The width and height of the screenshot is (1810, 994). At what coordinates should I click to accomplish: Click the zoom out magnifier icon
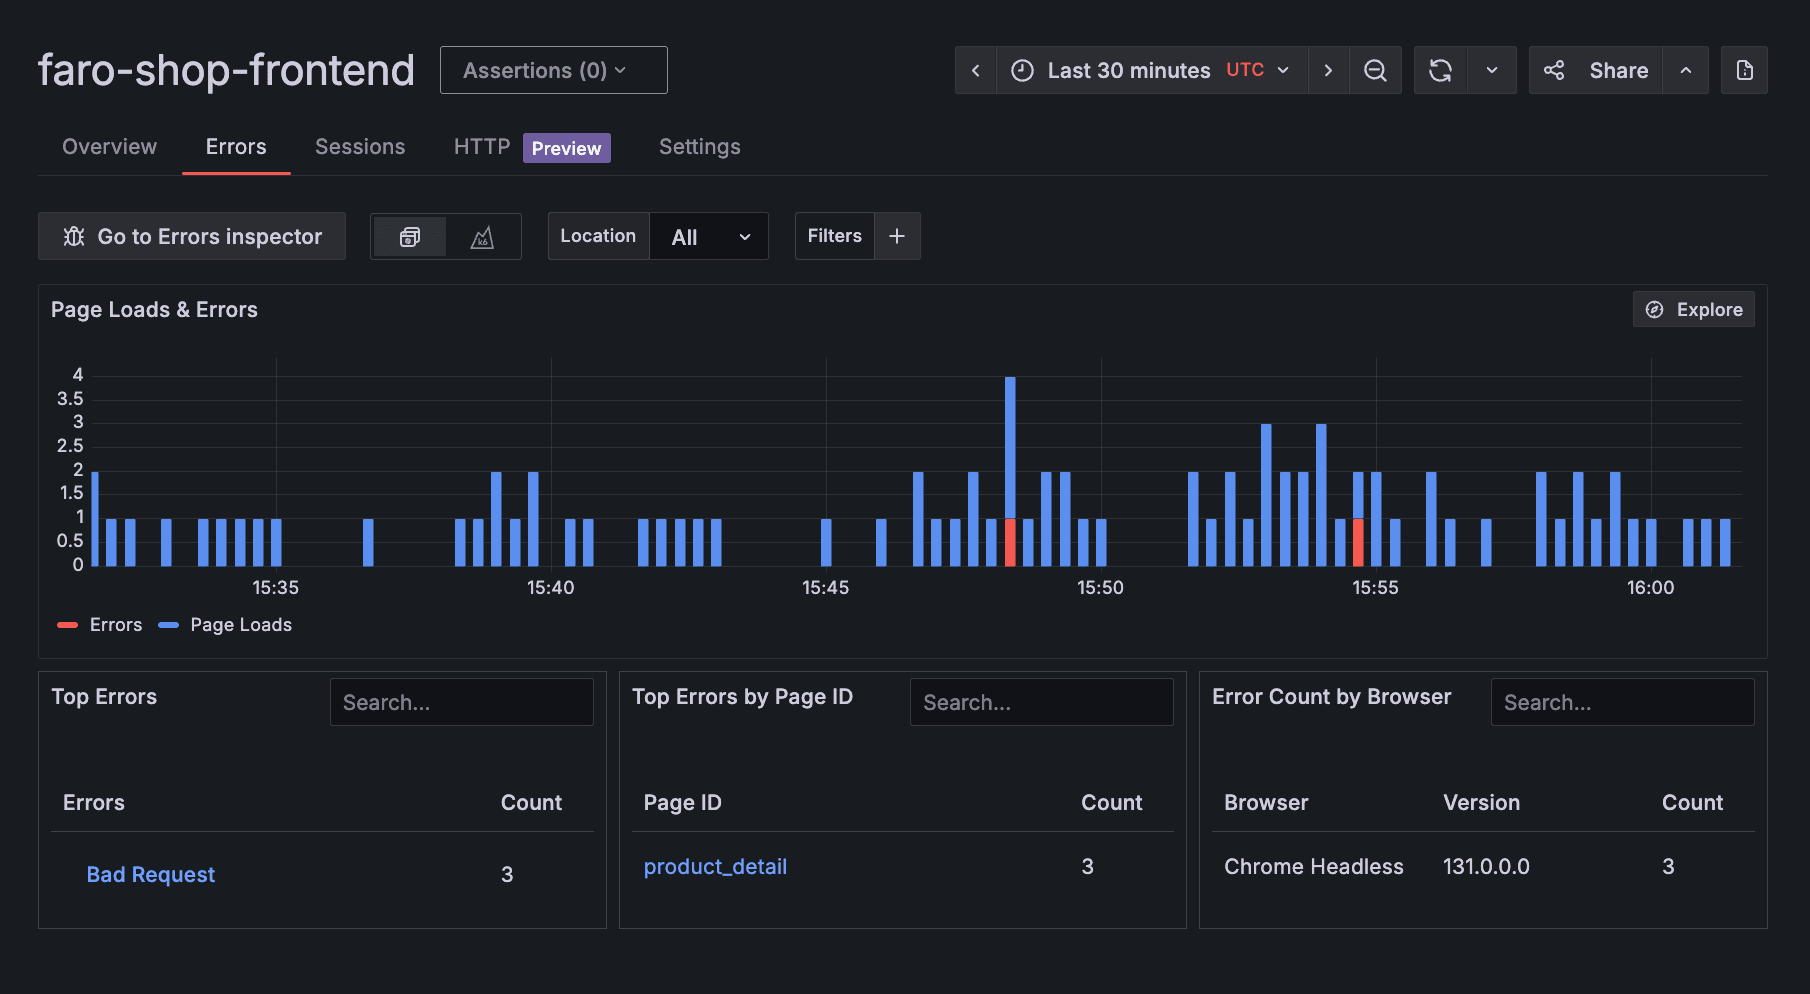[1376, 70]
